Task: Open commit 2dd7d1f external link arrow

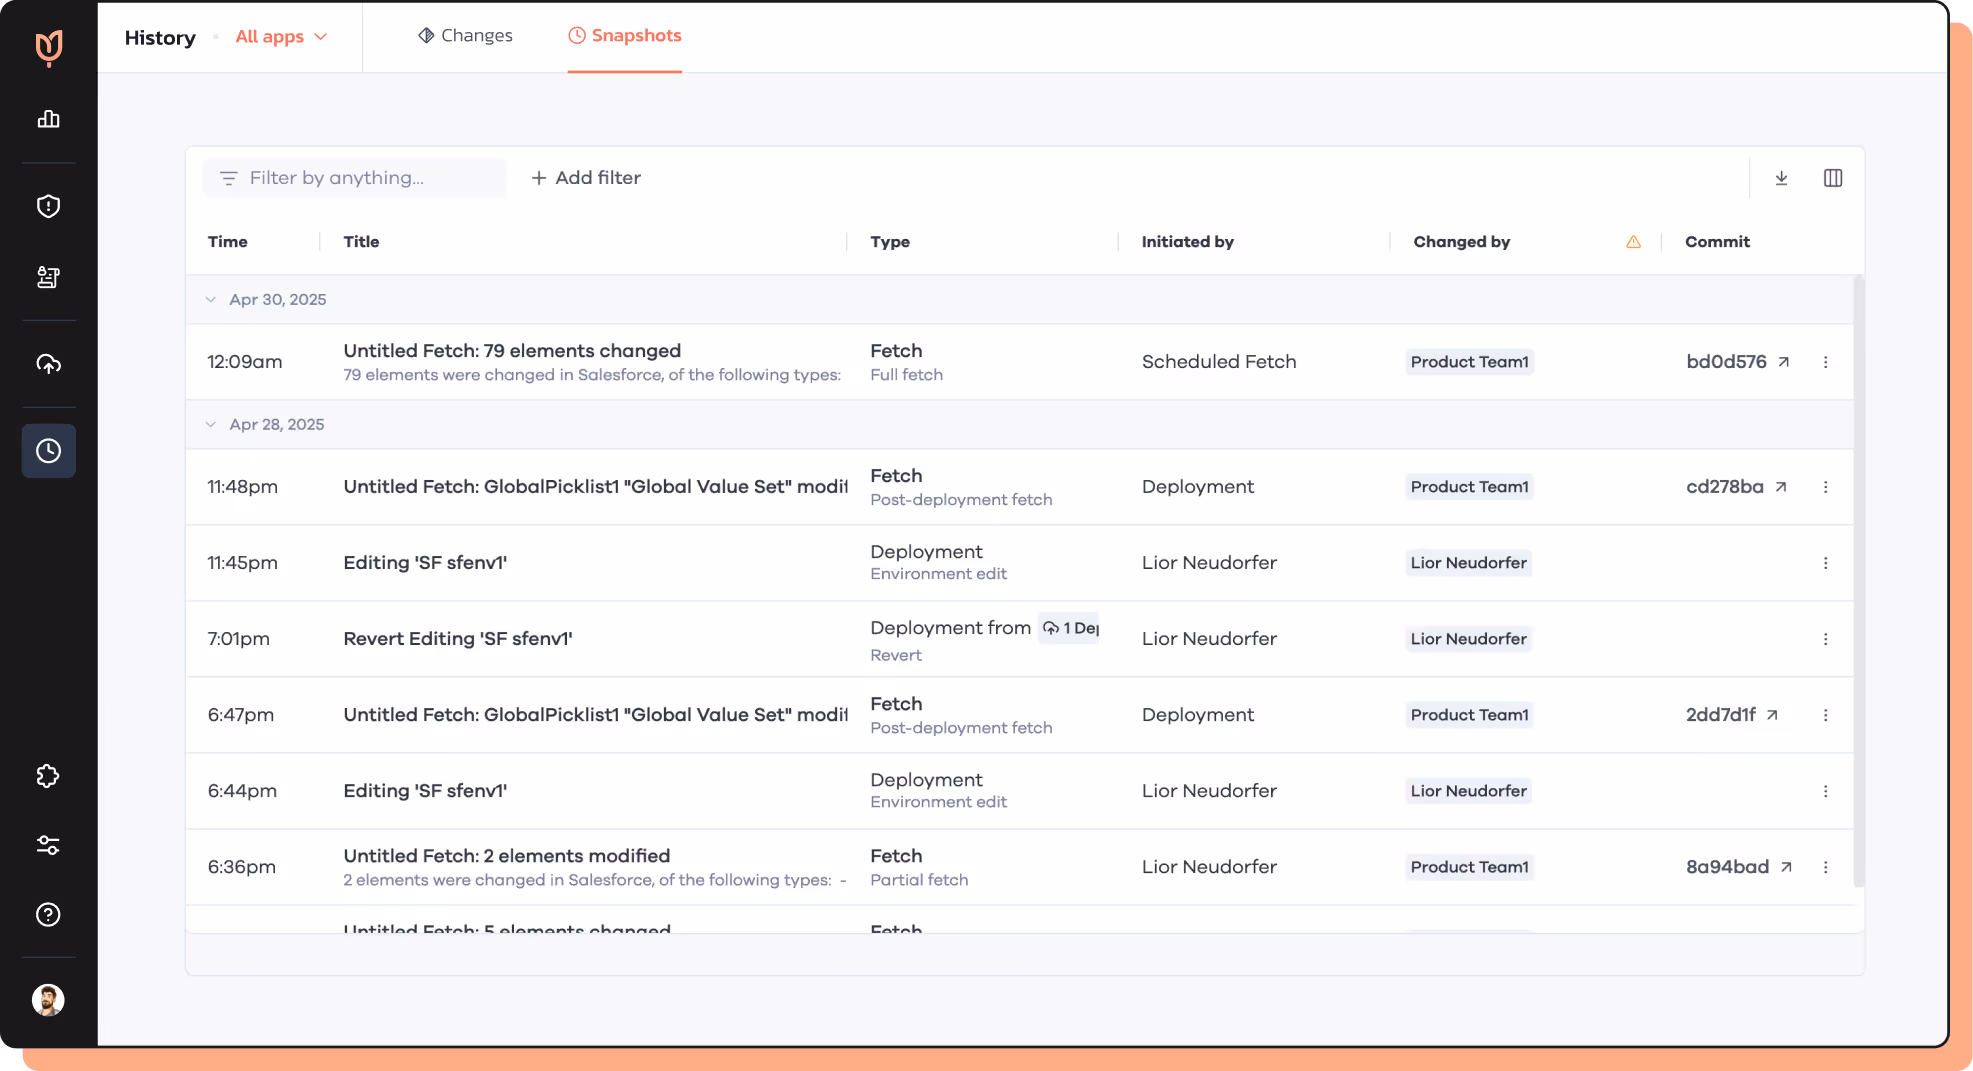Action: pyautogui.click(x=1772, y=715)
